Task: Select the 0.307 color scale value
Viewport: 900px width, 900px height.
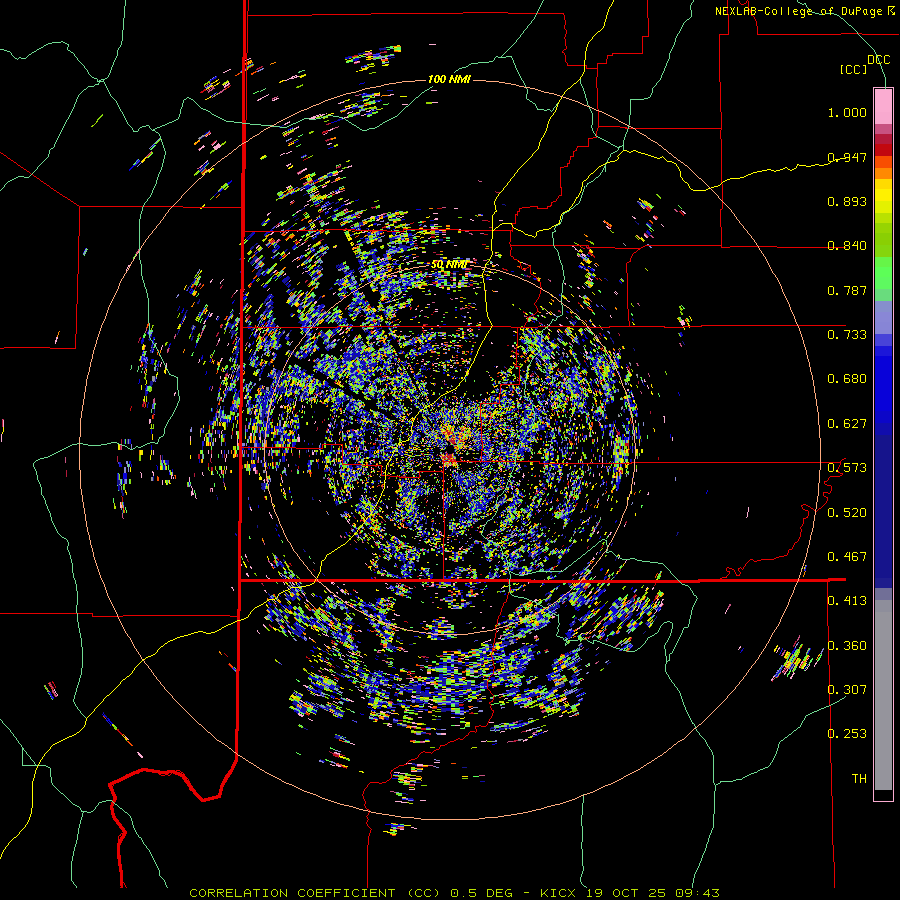Action: pyautogui.click(x=847, y=689)
